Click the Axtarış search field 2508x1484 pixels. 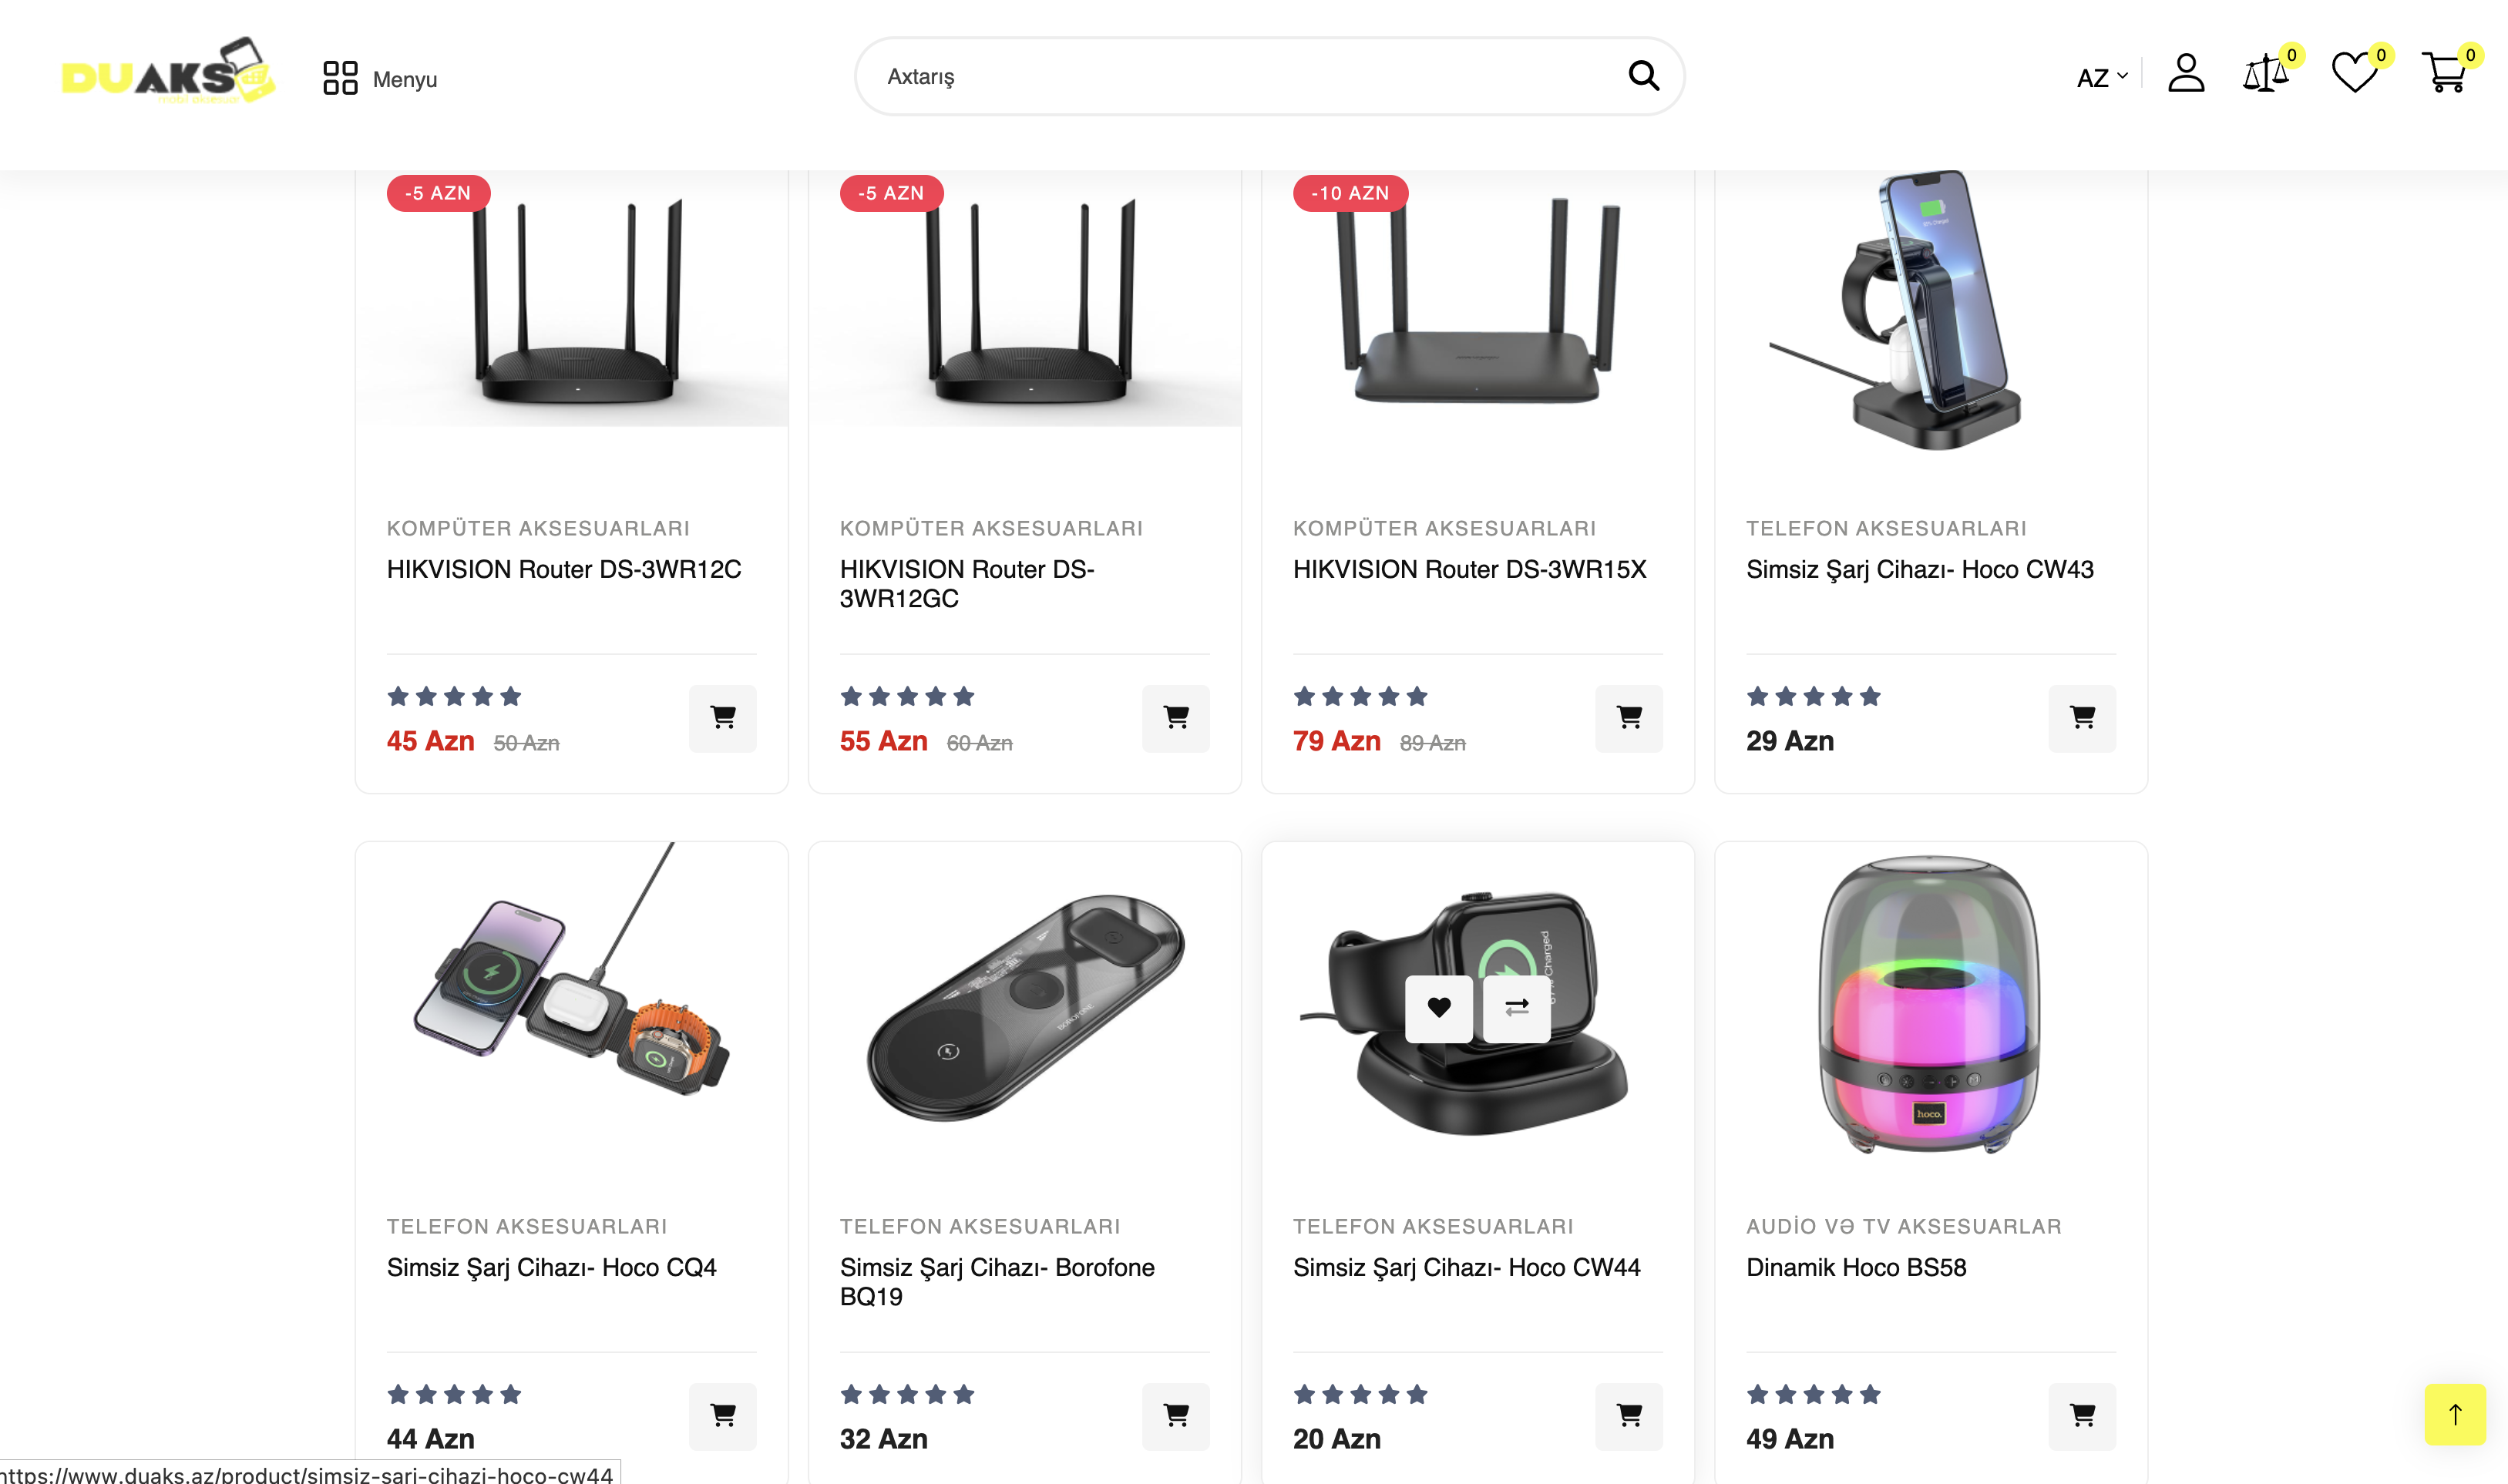coord(1240,77)
